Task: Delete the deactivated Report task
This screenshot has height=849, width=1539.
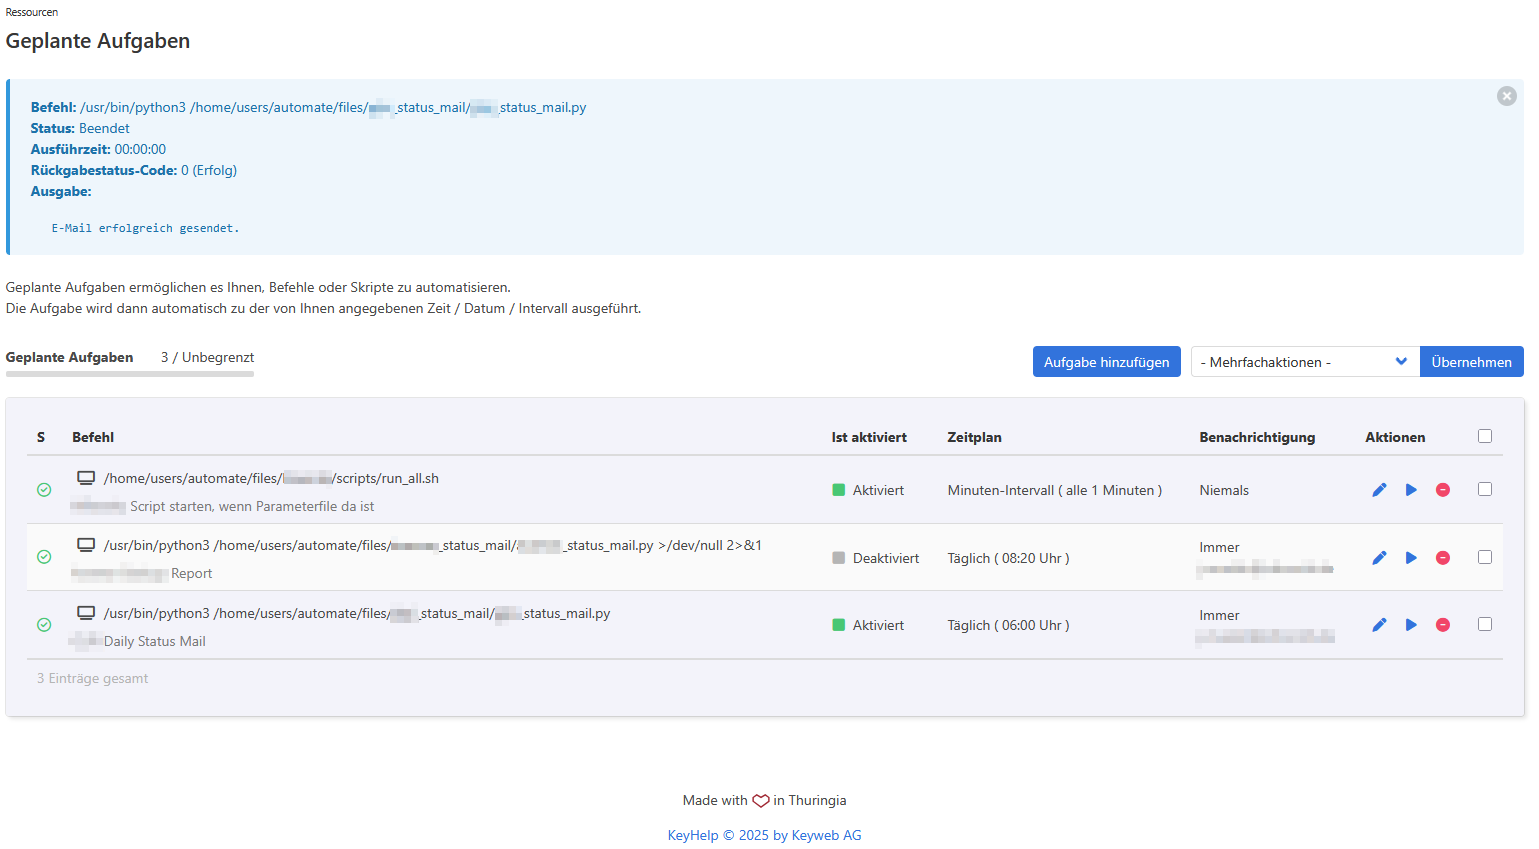Action: [x=1443, y=558]
